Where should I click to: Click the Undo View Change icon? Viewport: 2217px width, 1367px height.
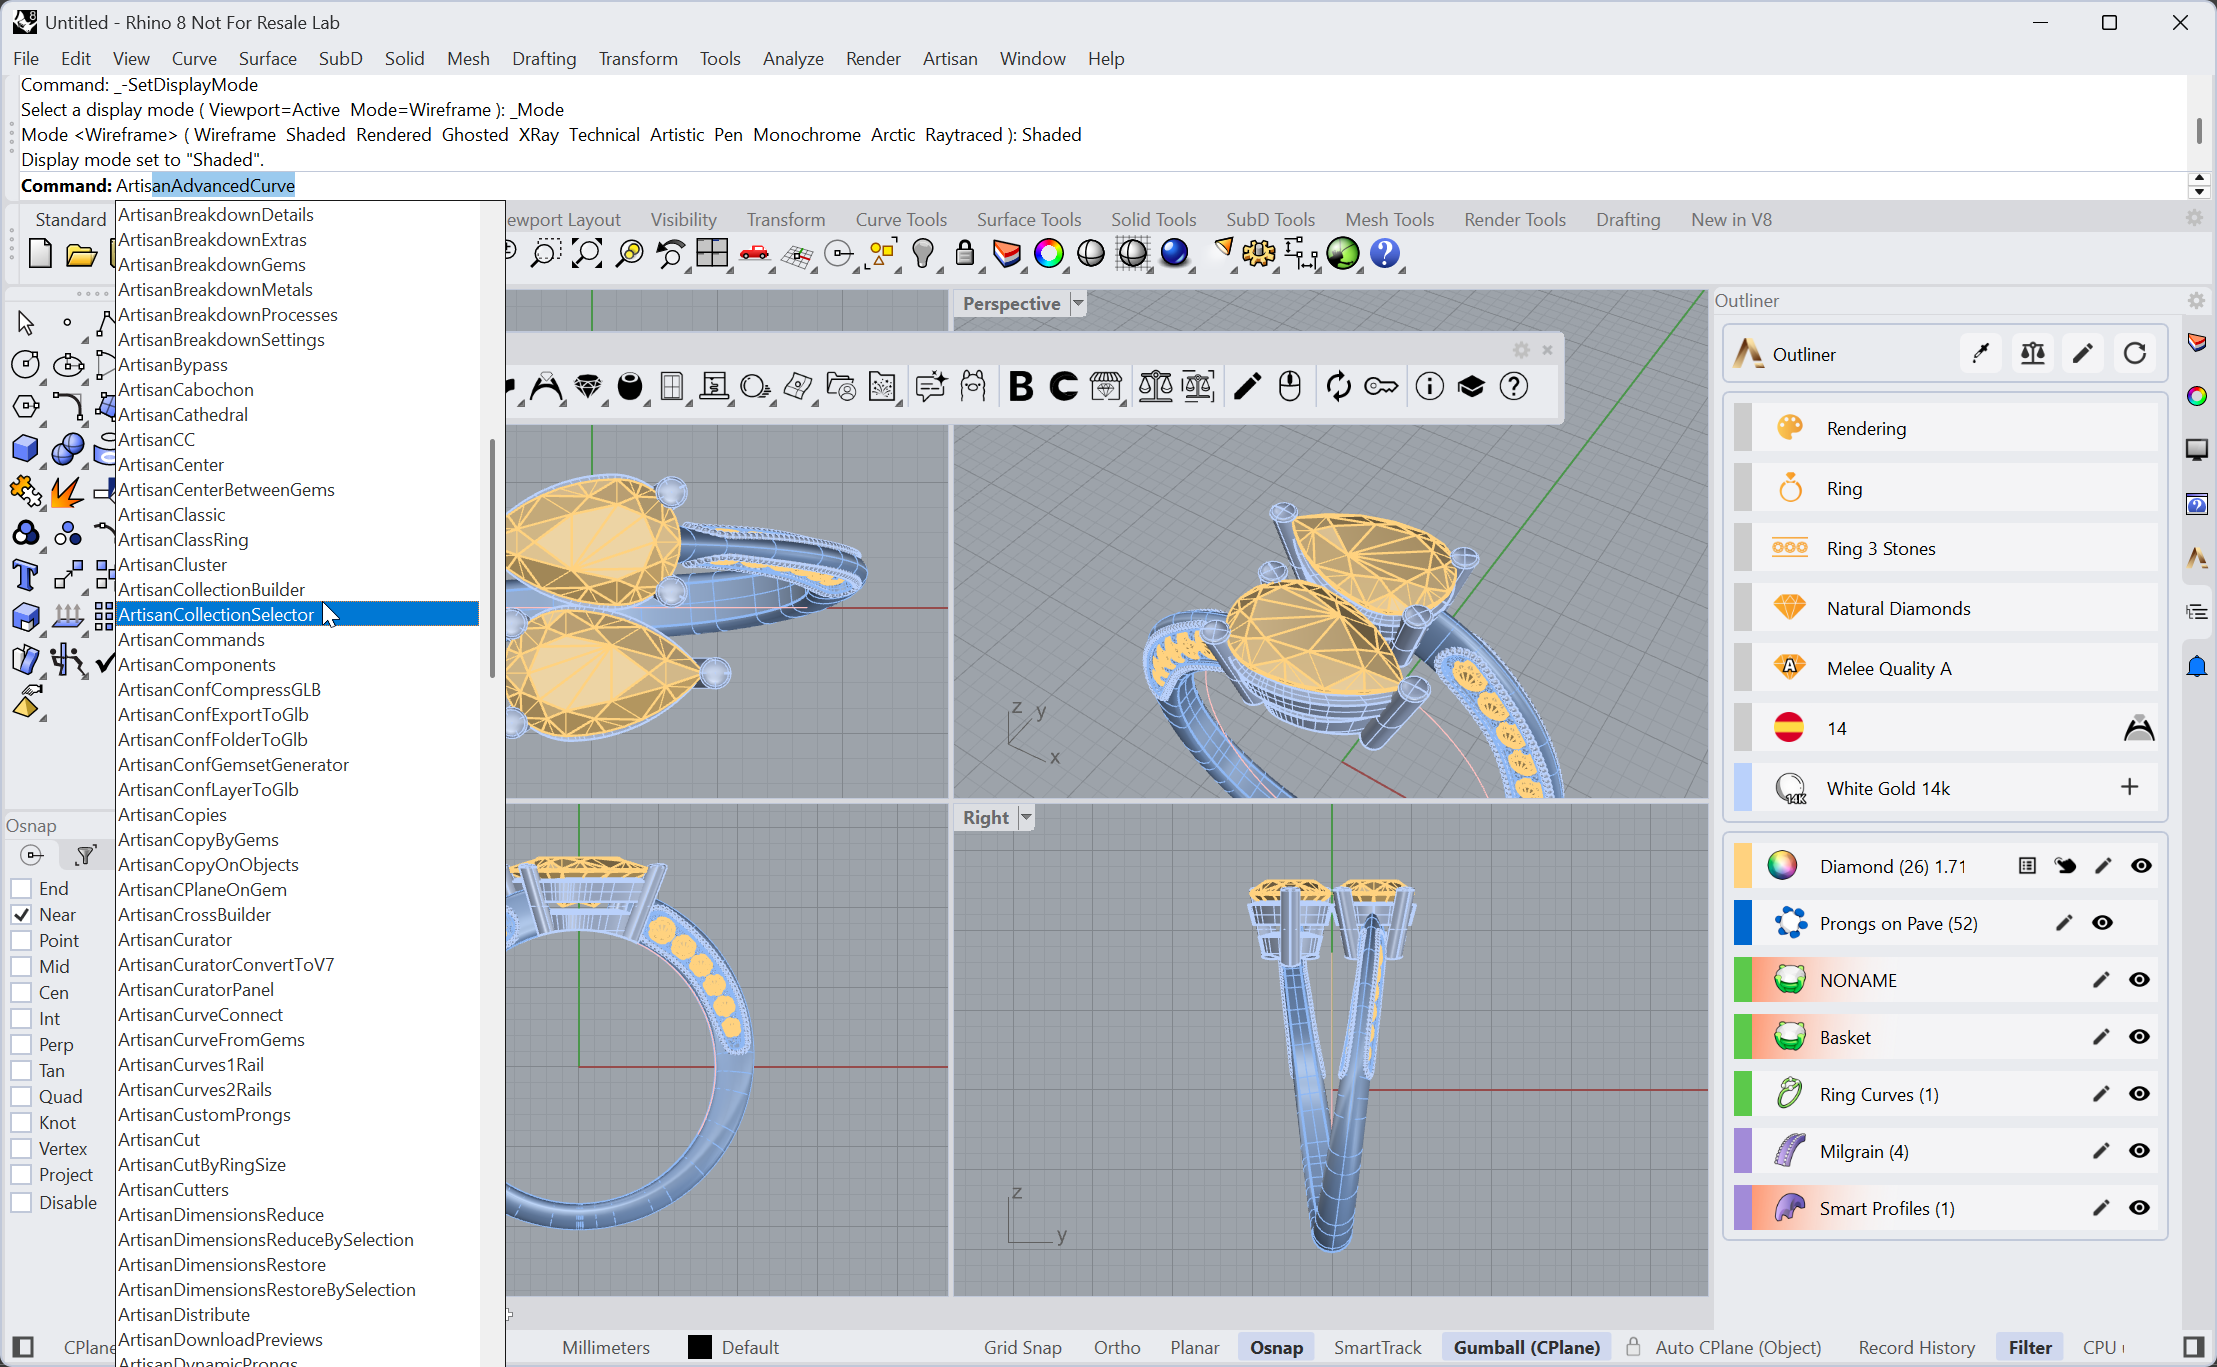coord(671,254)
